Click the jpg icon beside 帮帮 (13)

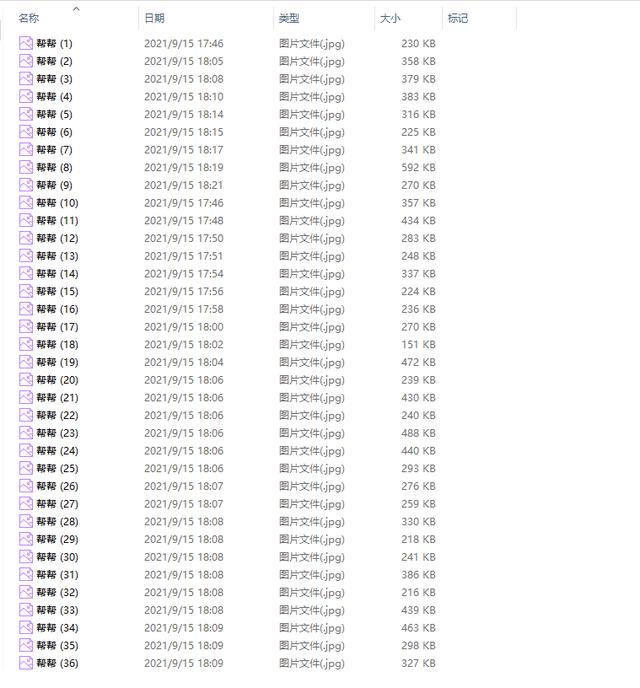(26, 255)
